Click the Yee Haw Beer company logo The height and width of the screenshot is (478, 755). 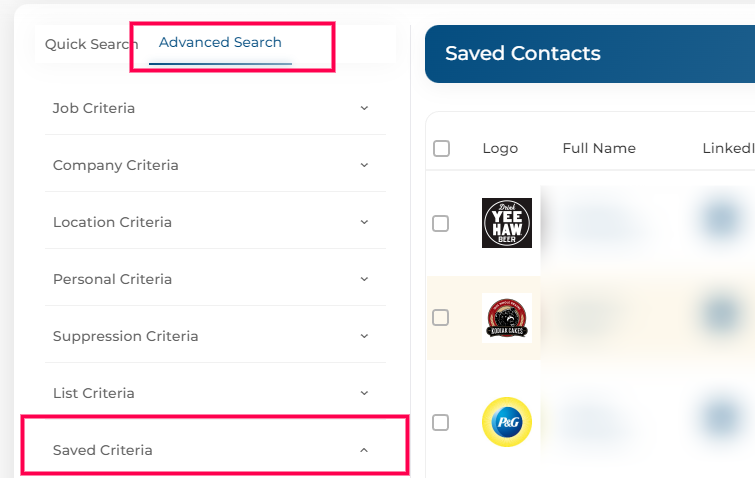tap(507, 223)
